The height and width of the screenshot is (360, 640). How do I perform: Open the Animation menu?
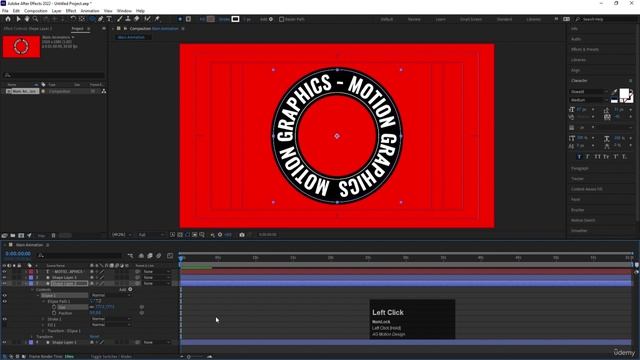(x=90, y=11)
